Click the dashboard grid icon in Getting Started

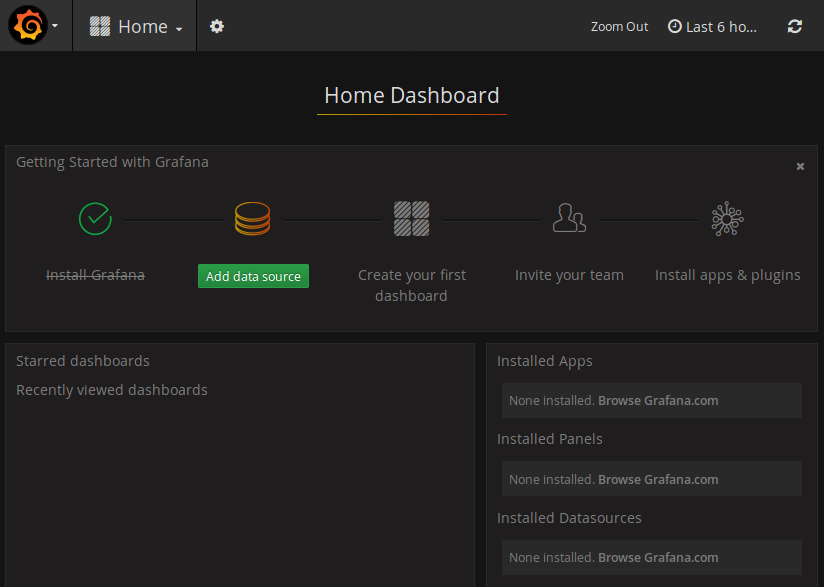click(411, 219)
